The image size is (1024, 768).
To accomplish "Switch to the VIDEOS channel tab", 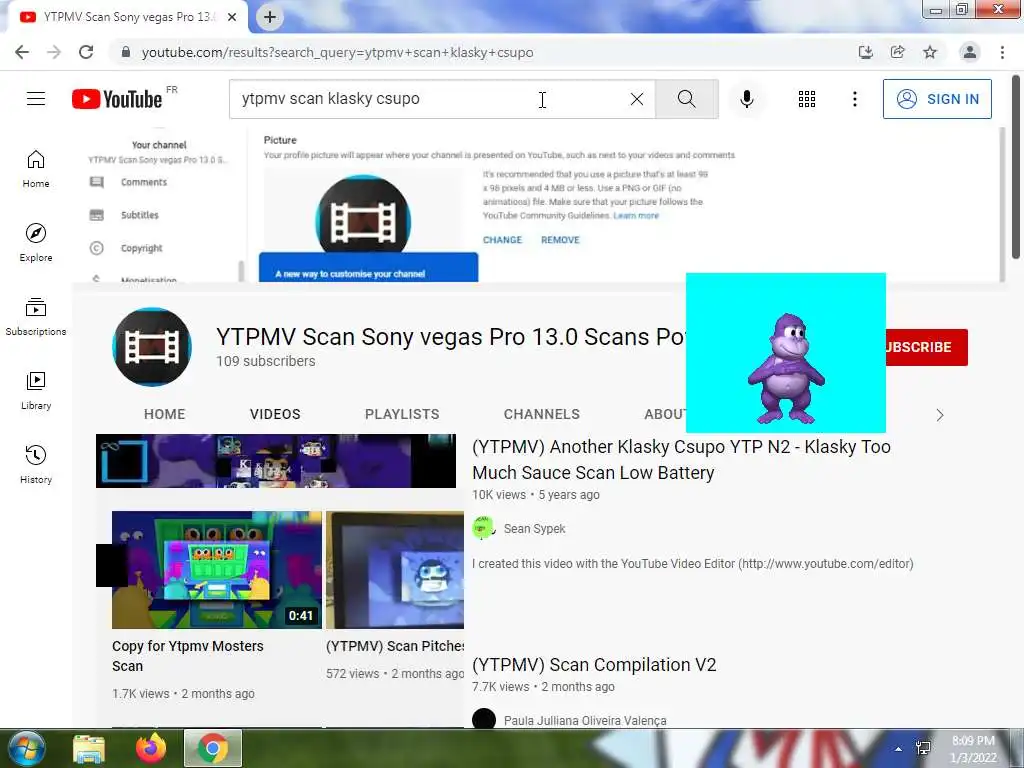I will pos(275,414).
